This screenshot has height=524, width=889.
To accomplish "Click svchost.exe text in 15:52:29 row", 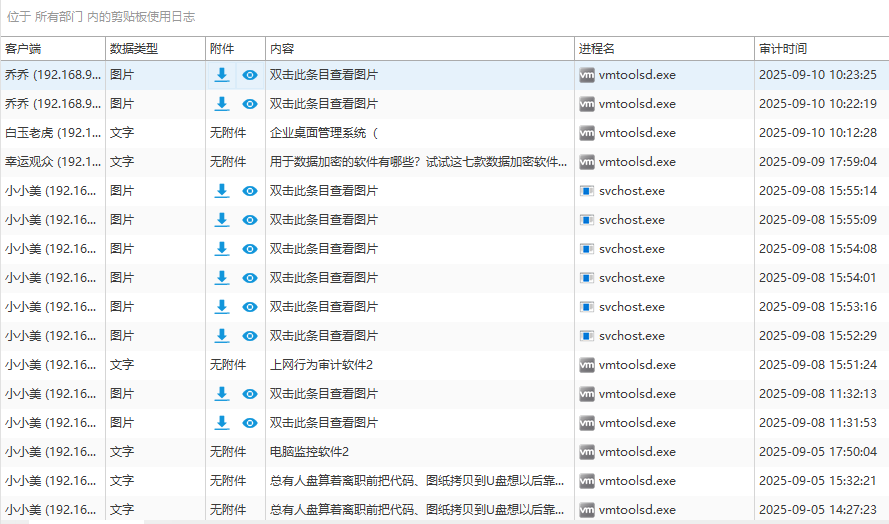I will 632,336.
